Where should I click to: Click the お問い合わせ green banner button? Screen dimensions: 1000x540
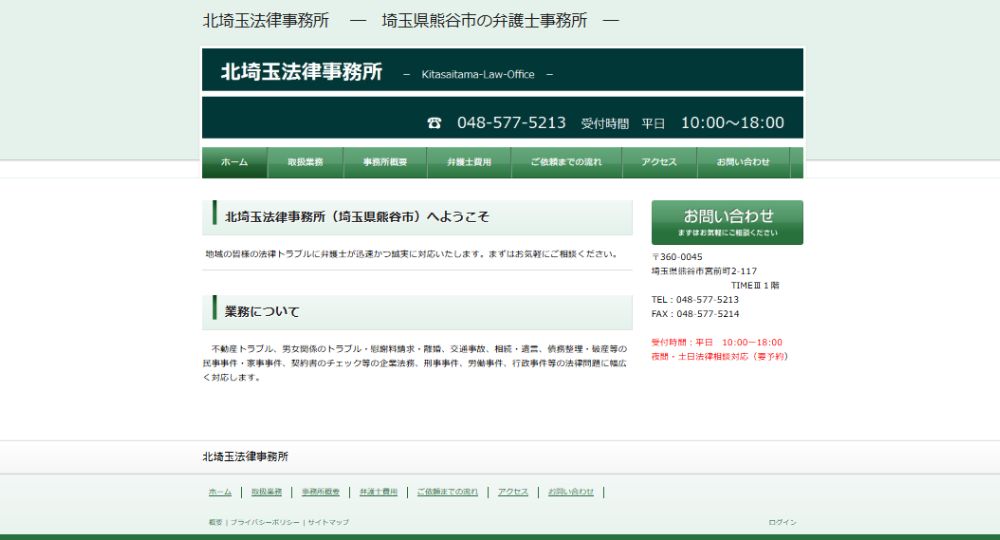tap(727, 222)
